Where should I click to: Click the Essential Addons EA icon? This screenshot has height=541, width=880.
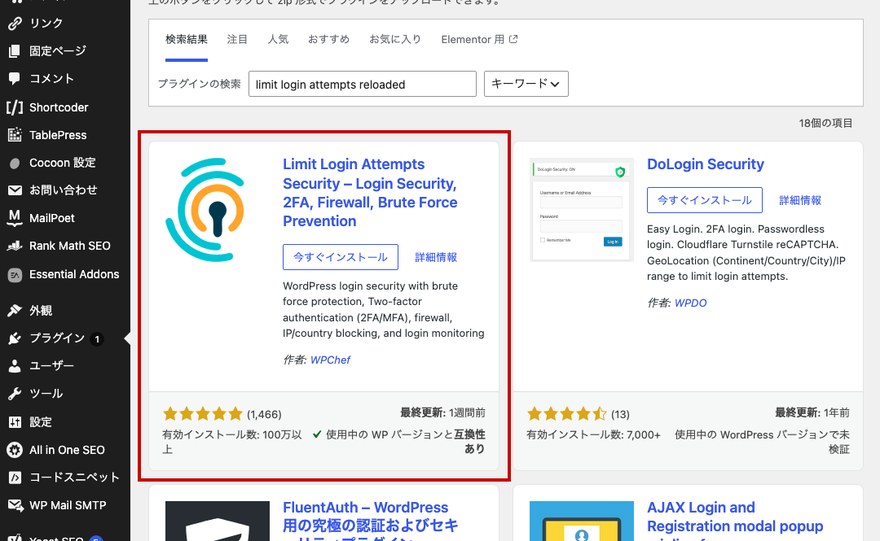coord(15,274)
